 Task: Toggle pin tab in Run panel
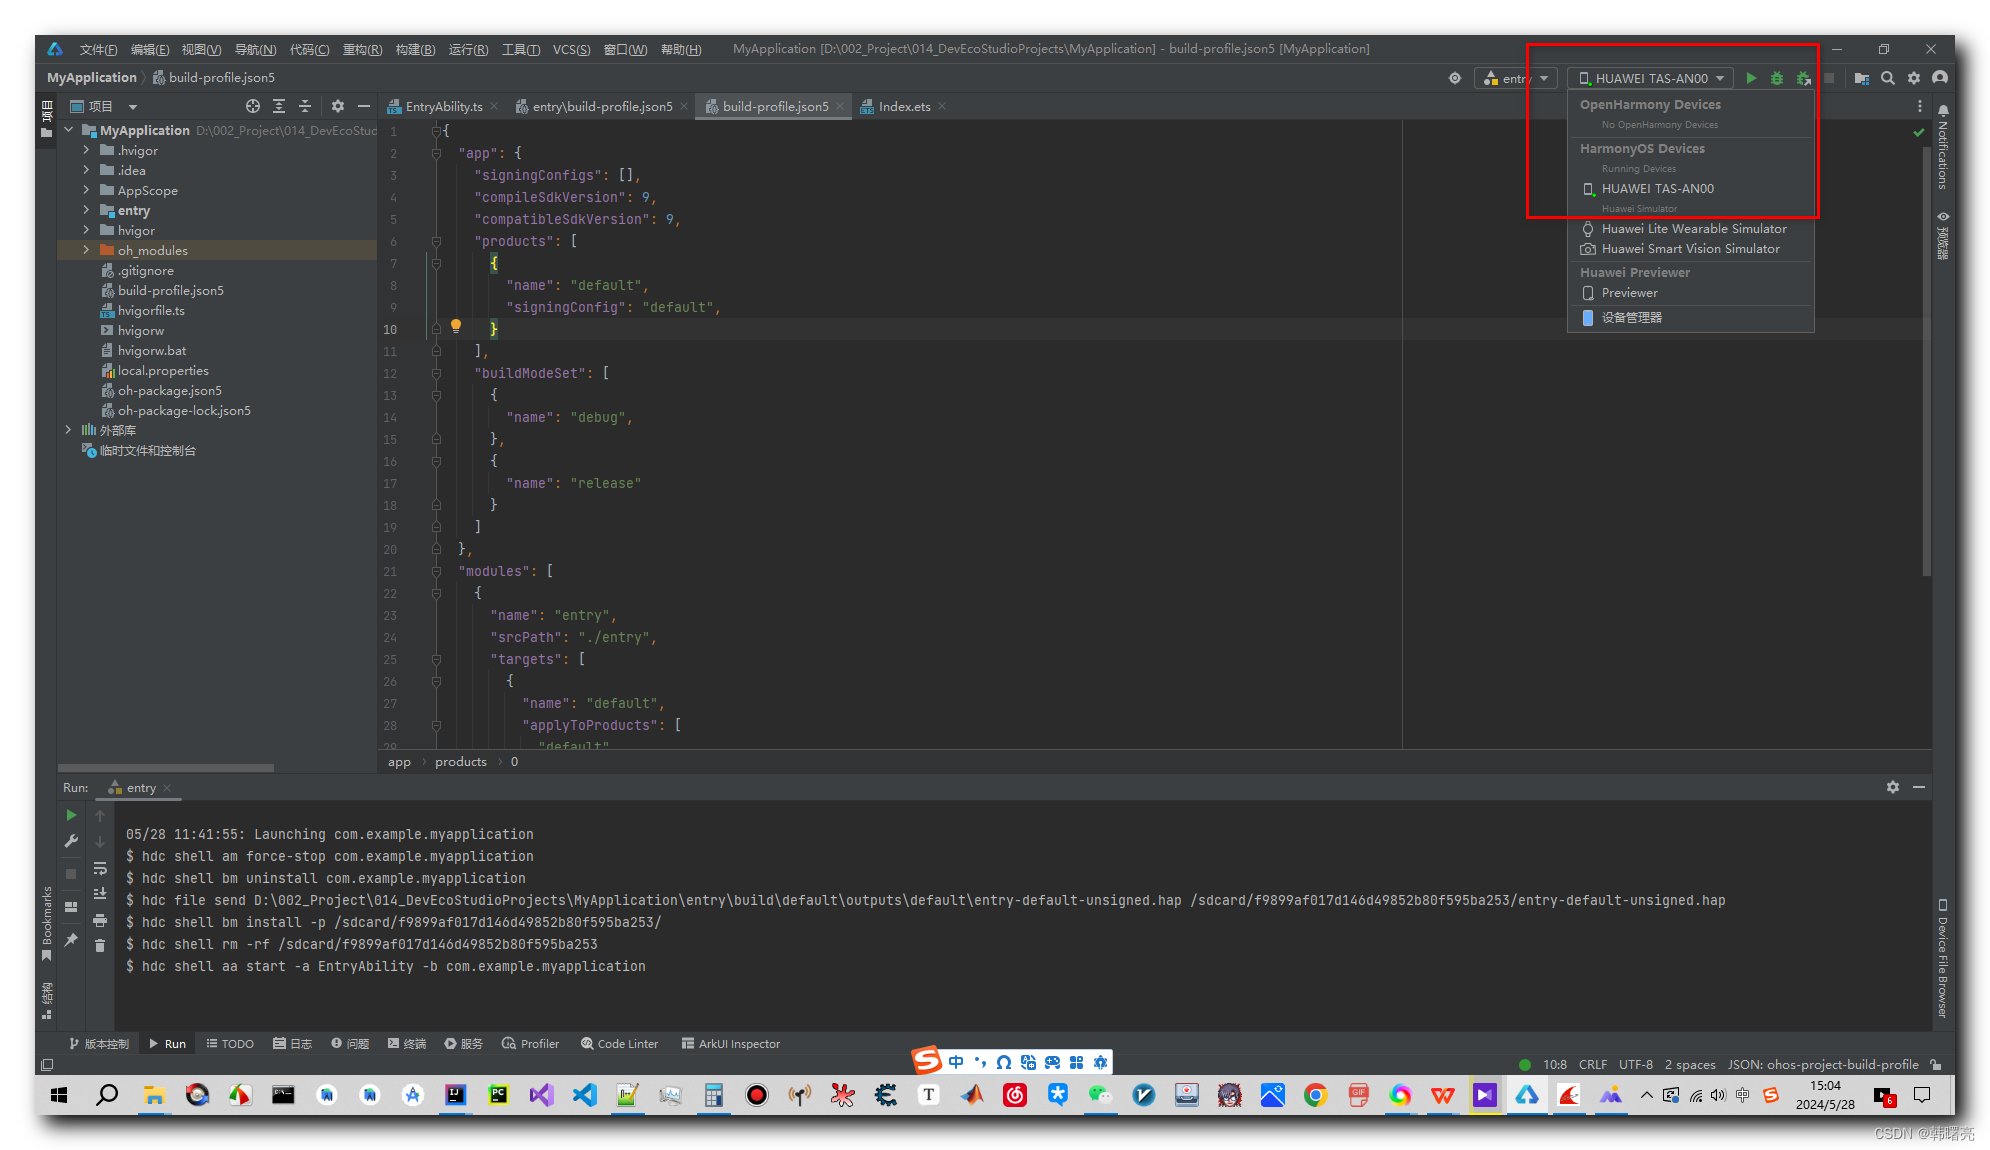[x=71, y=940]
